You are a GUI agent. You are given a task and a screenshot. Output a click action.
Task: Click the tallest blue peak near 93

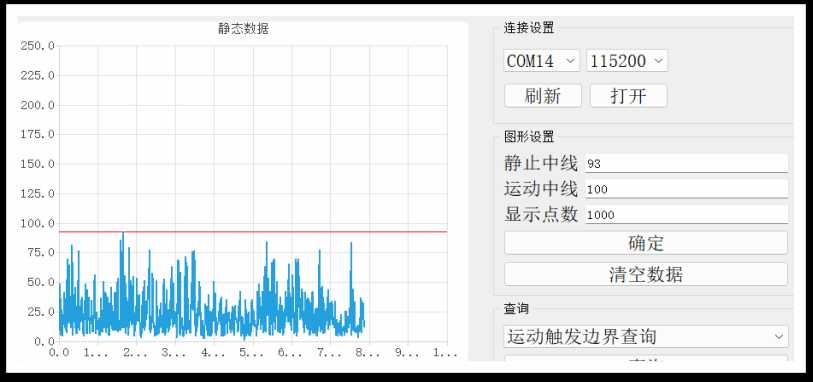coord(122,234)
